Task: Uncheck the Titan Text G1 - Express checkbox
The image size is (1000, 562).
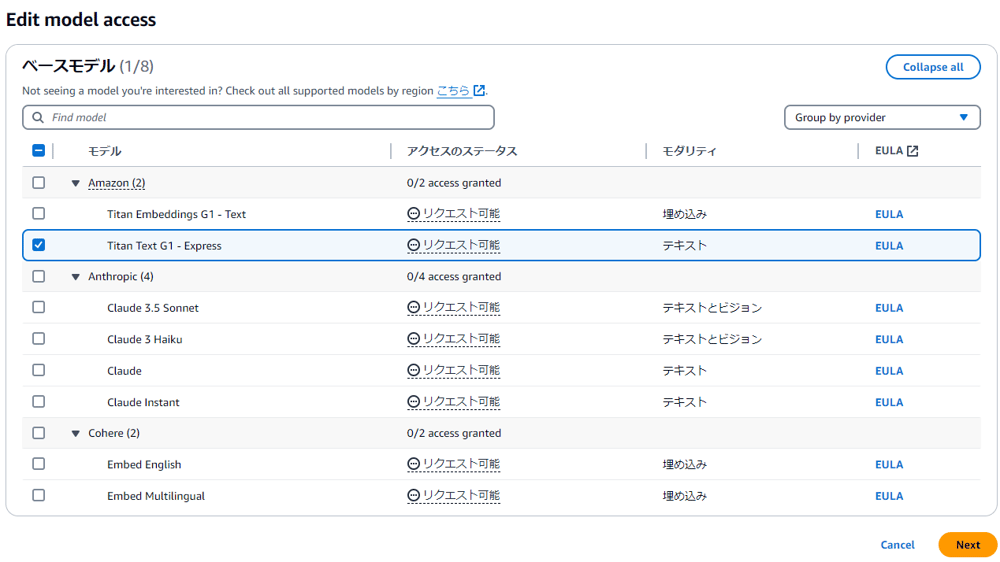Action: point(38,245)
